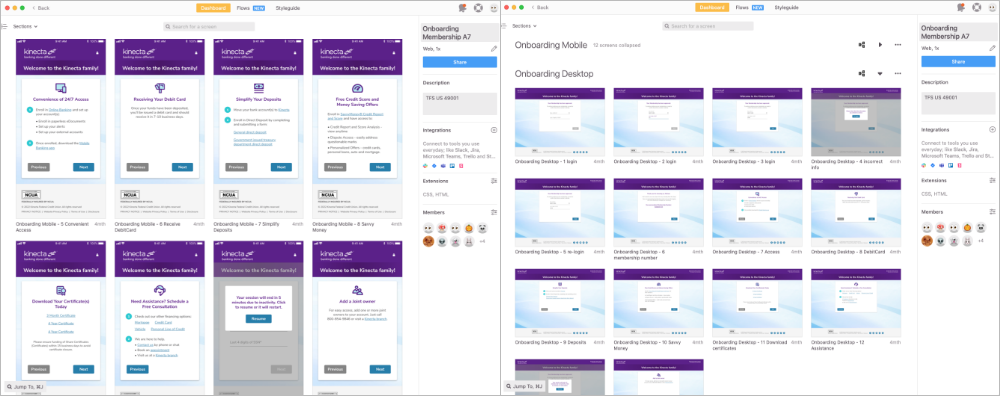Image resolution: width=1000 pixels, height=397 pixels.
Task: Open Sections dropdown in right window
Action: [525, 26]
